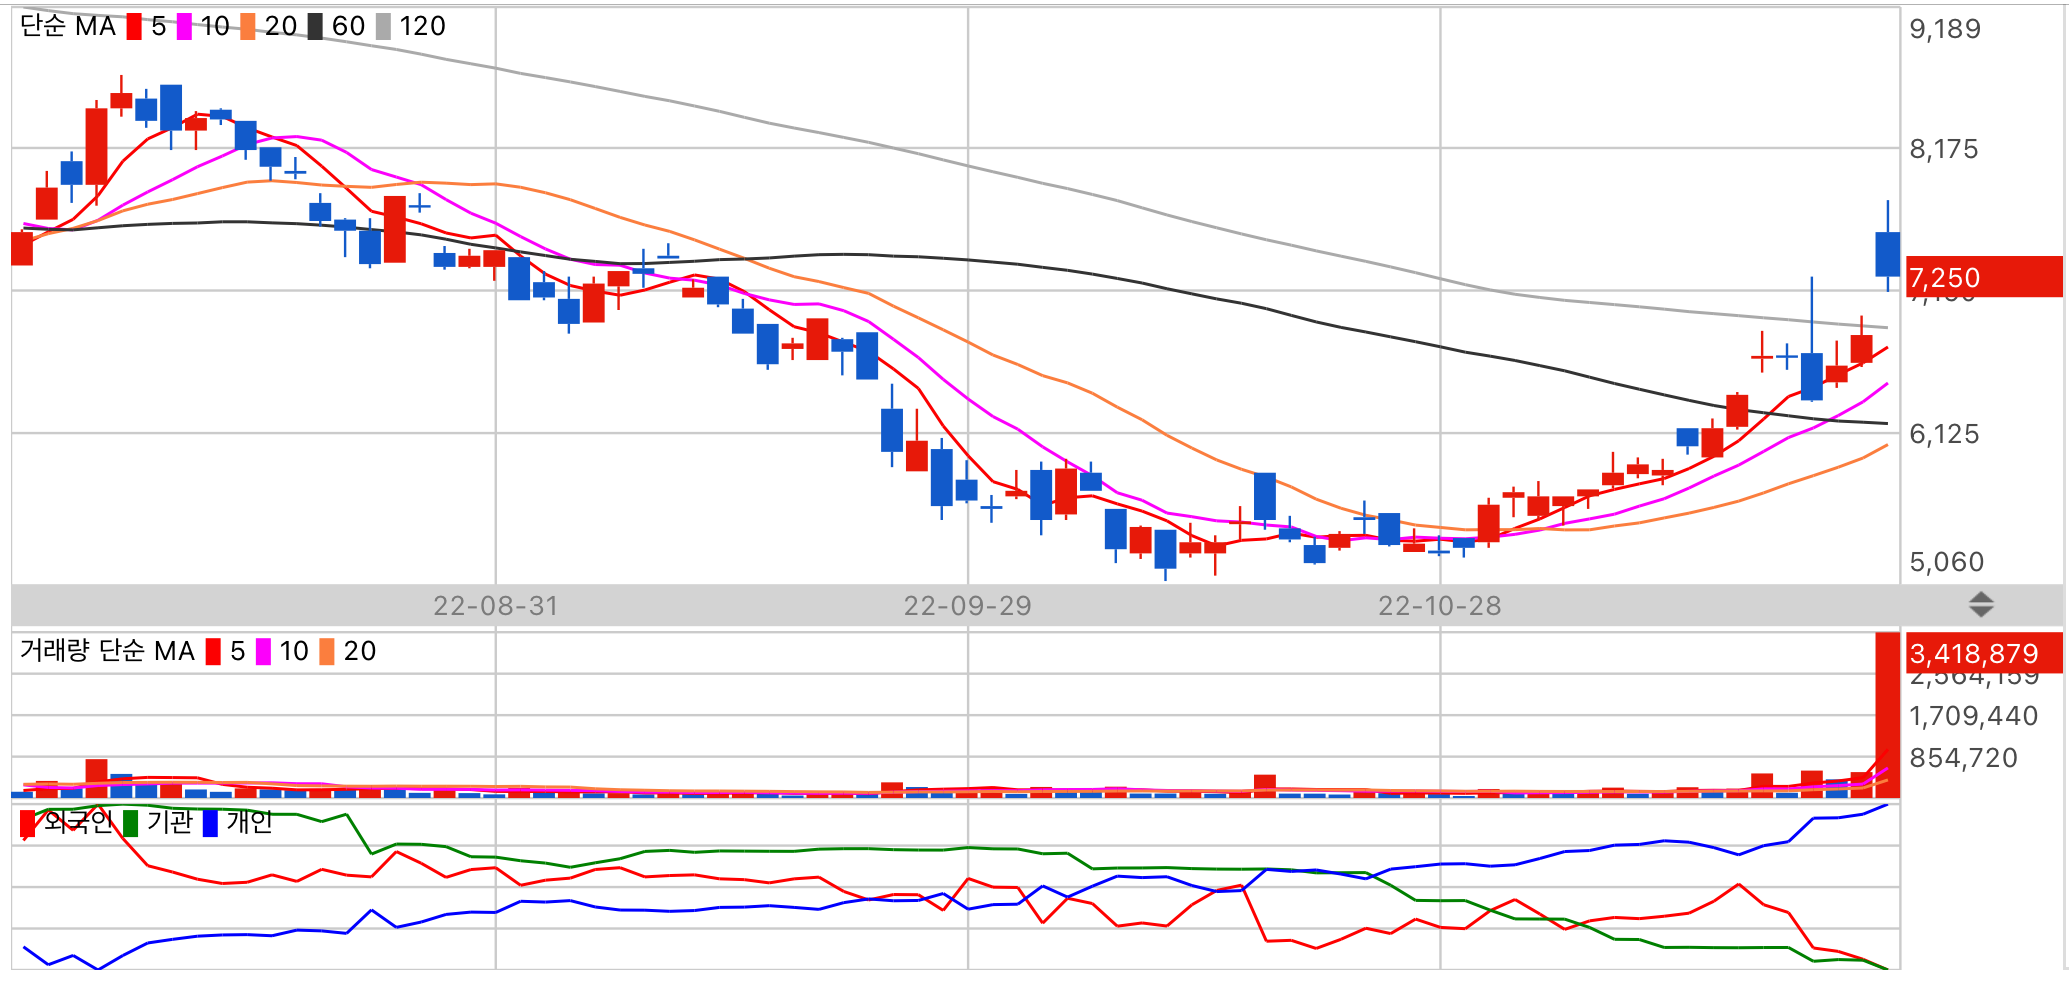Viewport: 2069px width, 985px height.
Task: Click the 단순 MA legend label
Action: coord(68,27)
